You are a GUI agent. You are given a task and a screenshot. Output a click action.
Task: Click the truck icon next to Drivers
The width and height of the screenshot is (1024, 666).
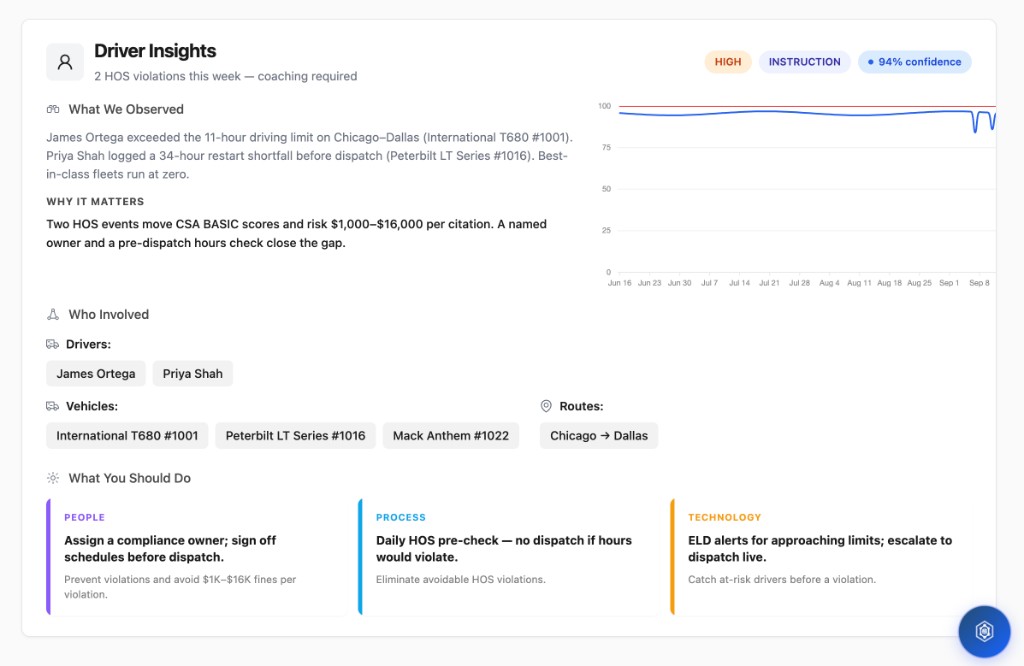pyautogui.click(x=52, y=344)
